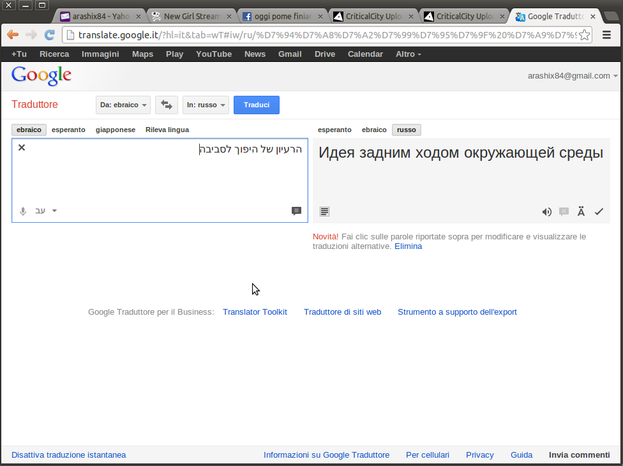Click the Russian translated text
Screen dimensions: 623x466
click(x=461, y=153)
